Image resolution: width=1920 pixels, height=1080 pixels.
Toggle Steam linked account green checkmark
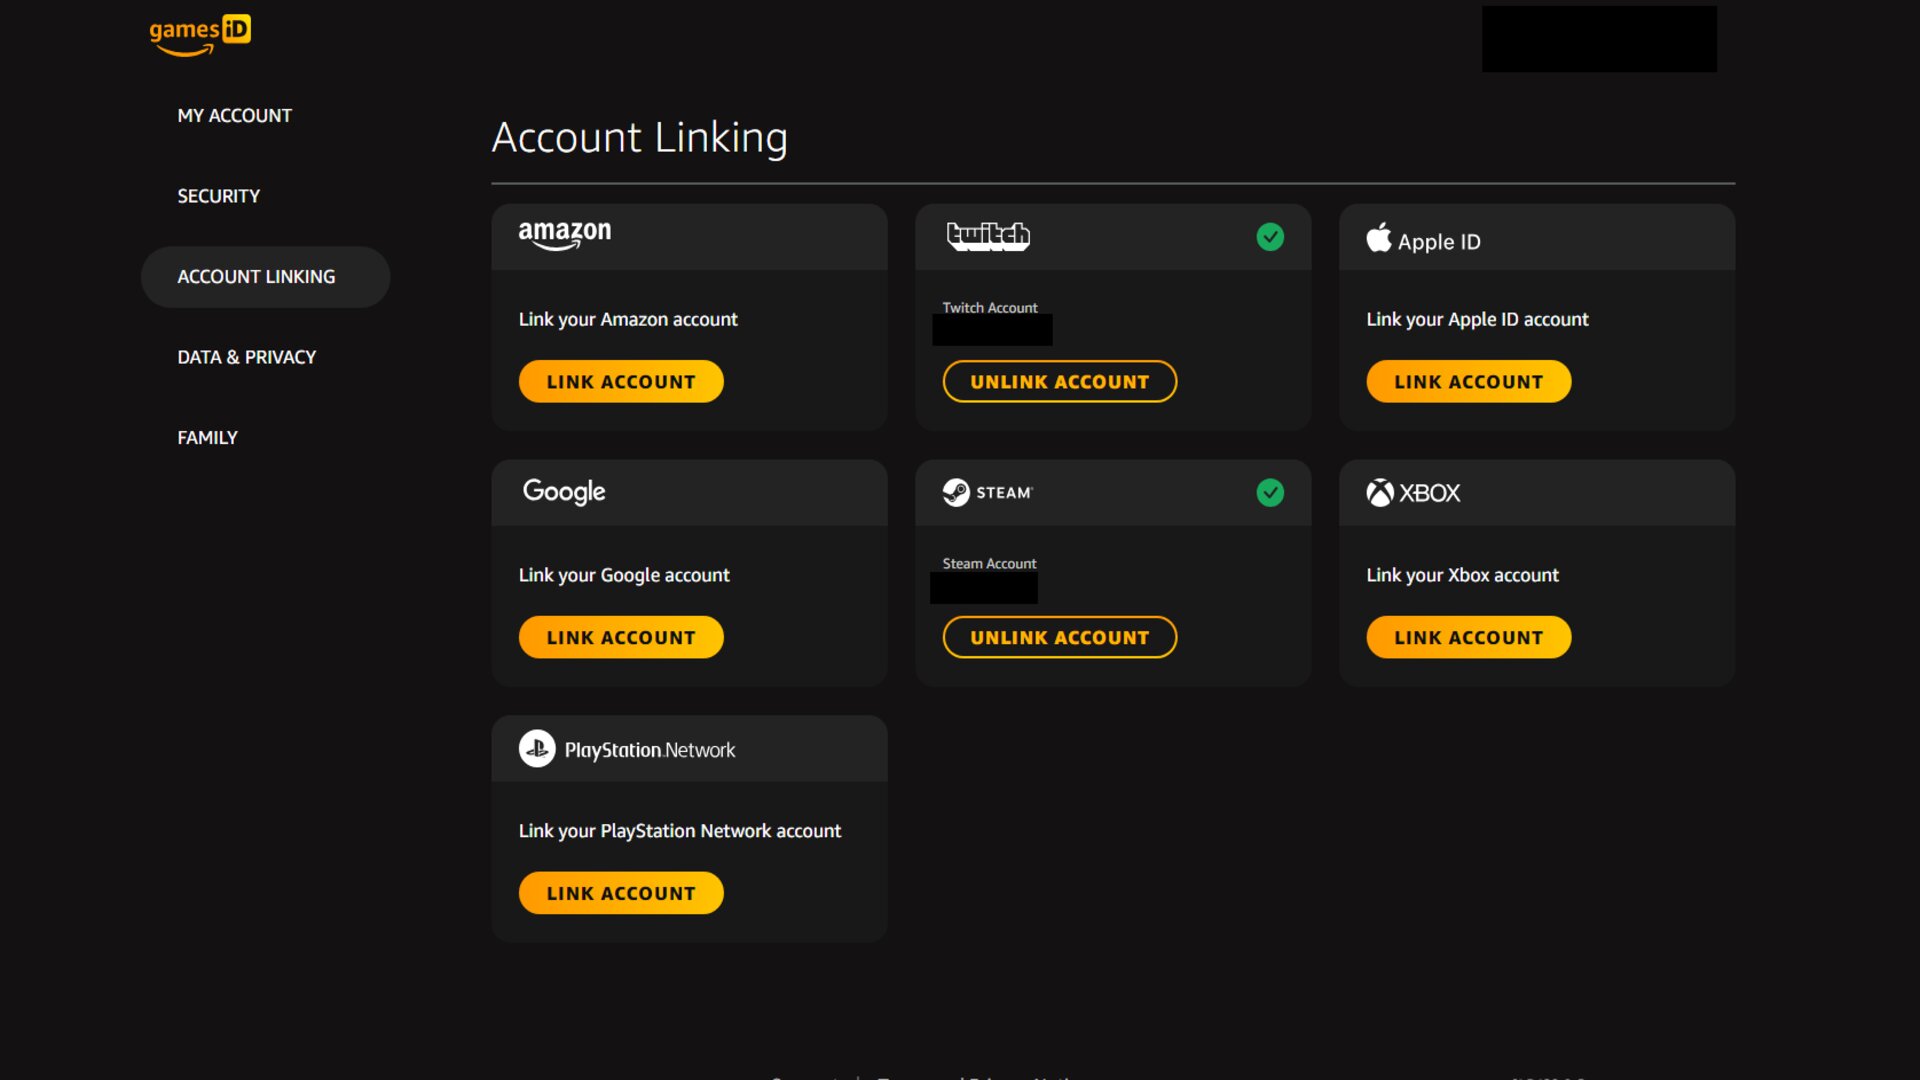(x=1270, y=492)
